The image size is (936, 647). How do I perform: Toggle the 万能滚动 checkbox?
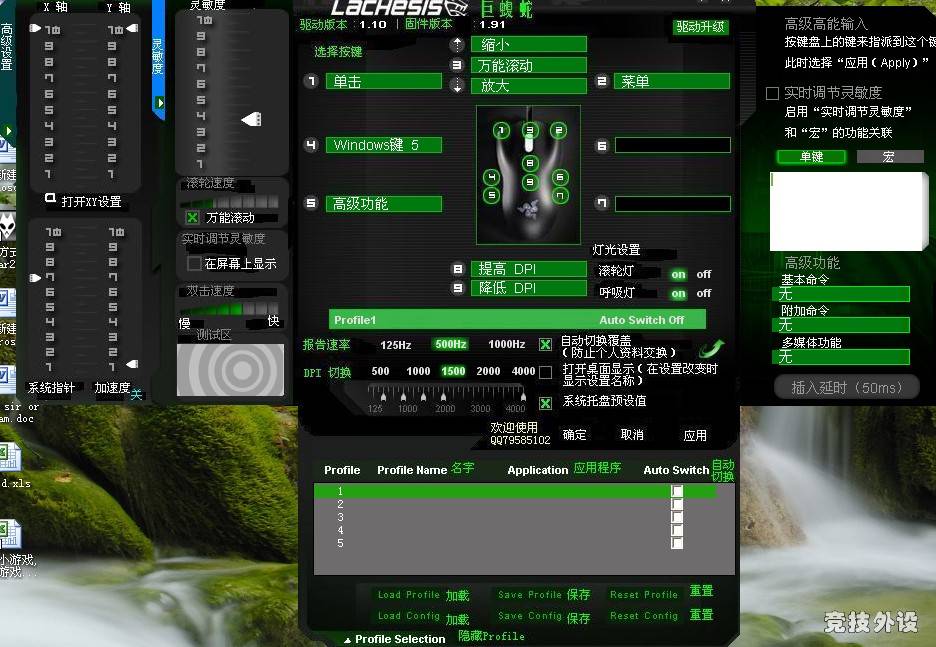point(193,217)
